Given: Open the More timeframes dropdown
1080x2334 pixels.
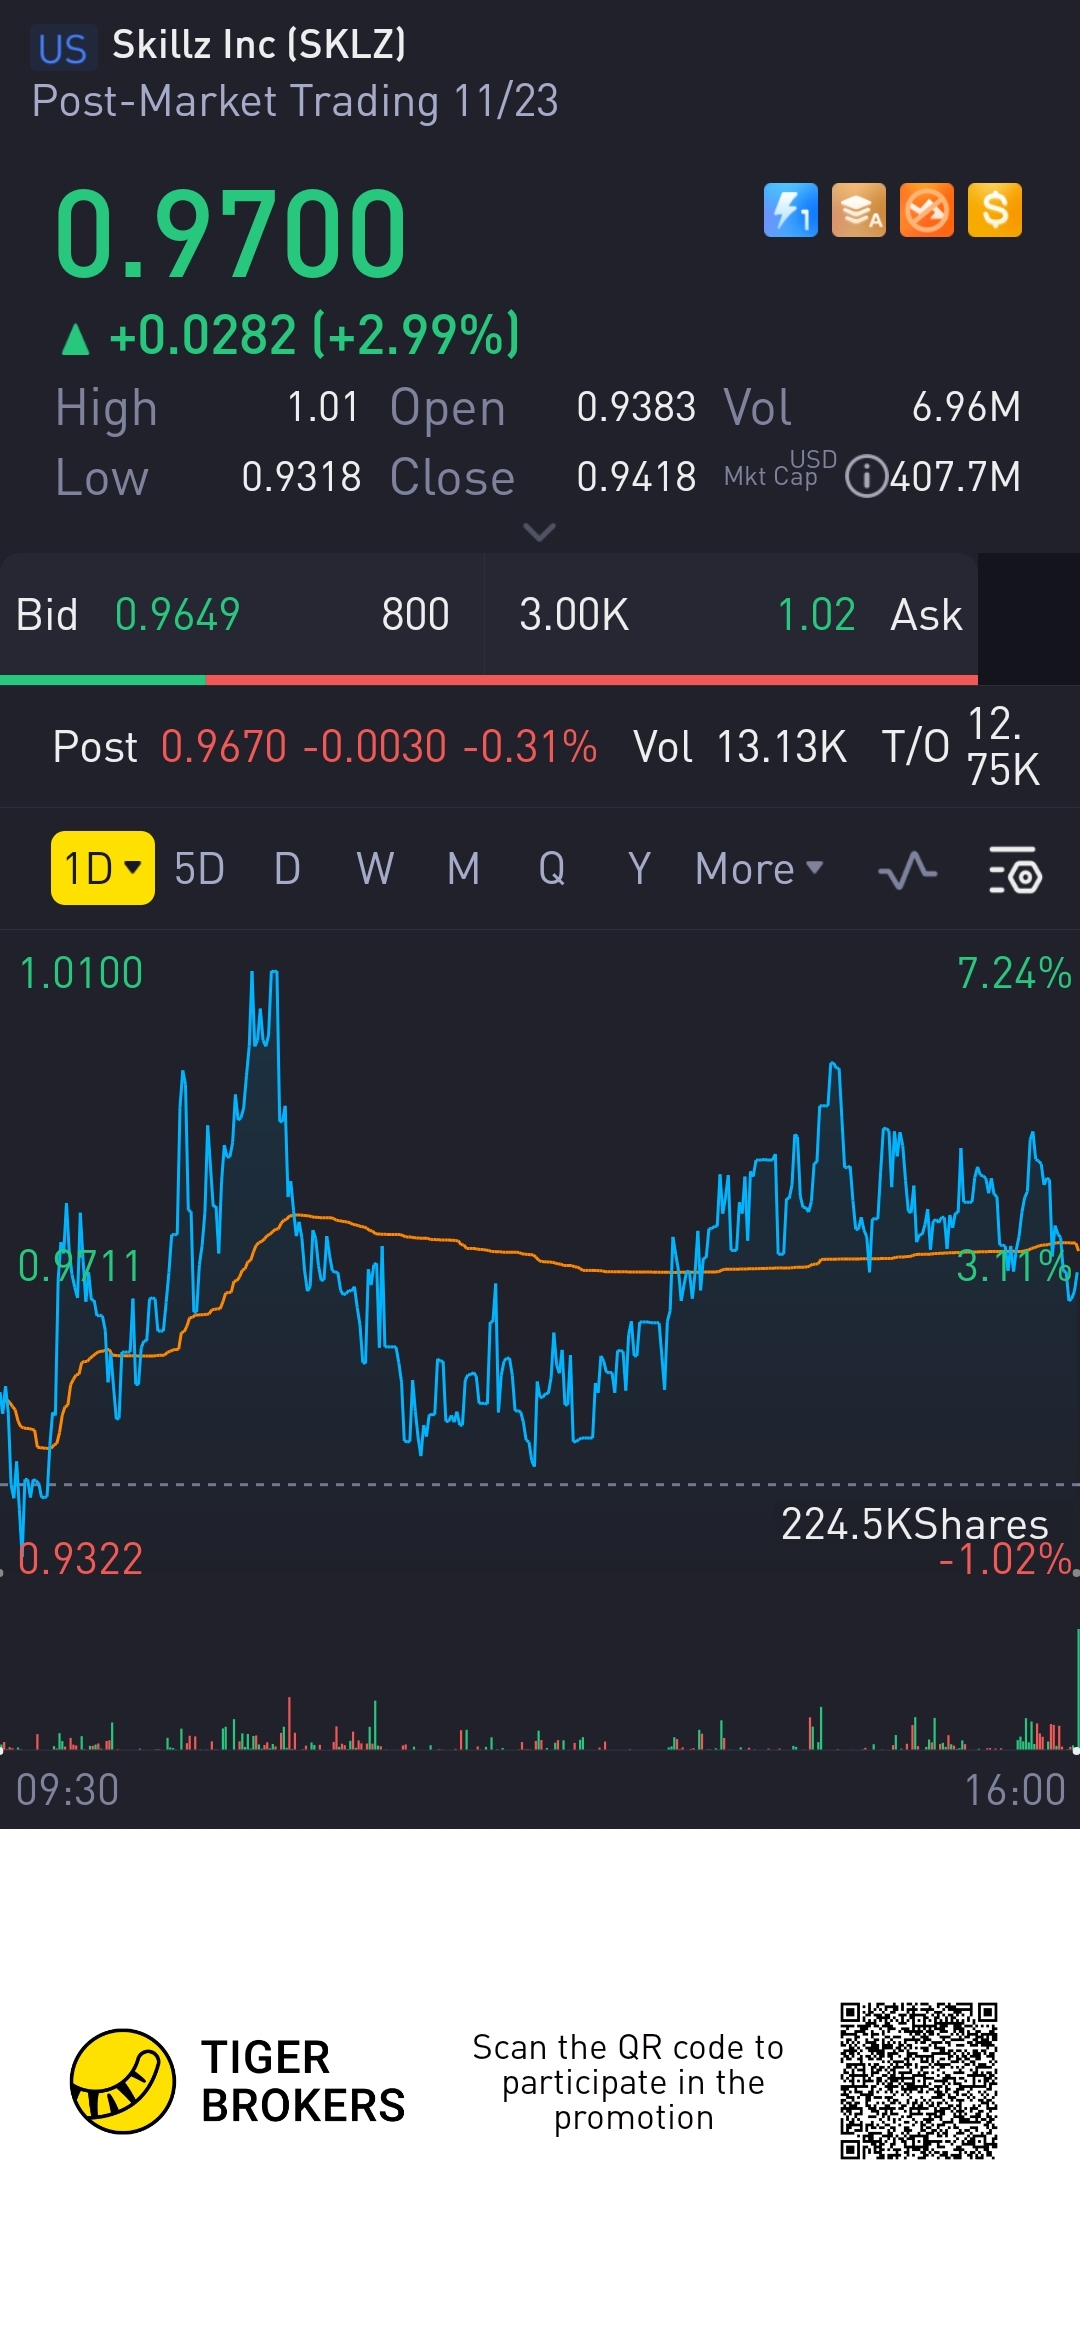Looking at the screenshot, I should pyautogui.click(x=759, y=869).
